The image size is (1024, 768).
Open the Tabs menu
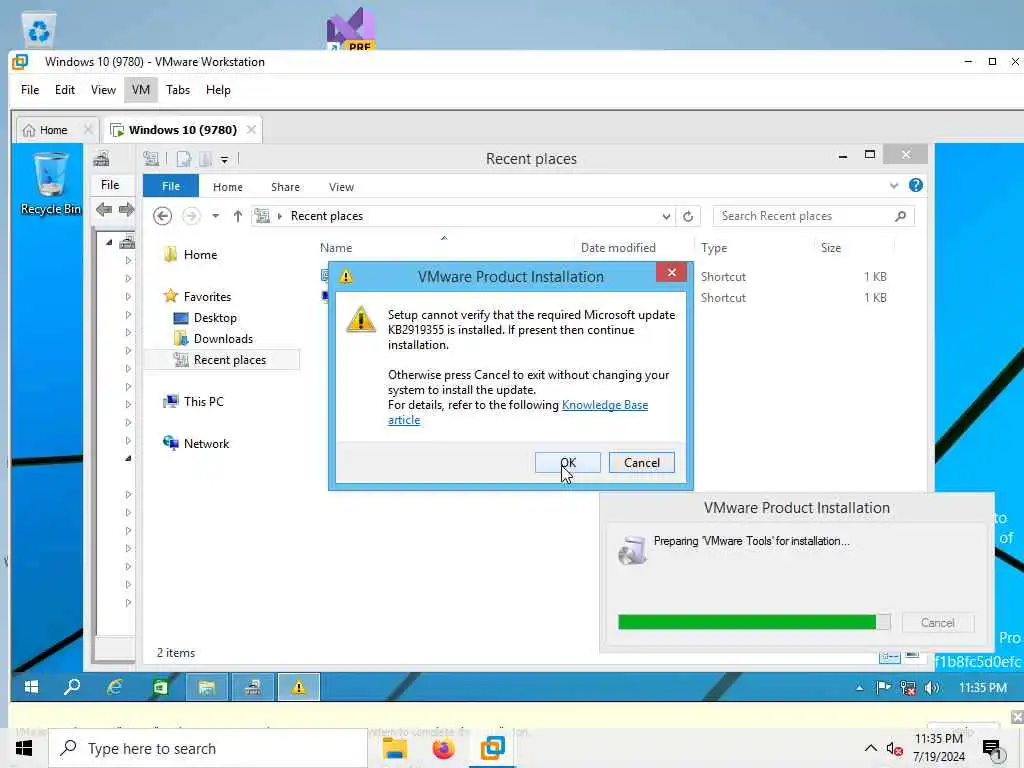tap(178, 90)
